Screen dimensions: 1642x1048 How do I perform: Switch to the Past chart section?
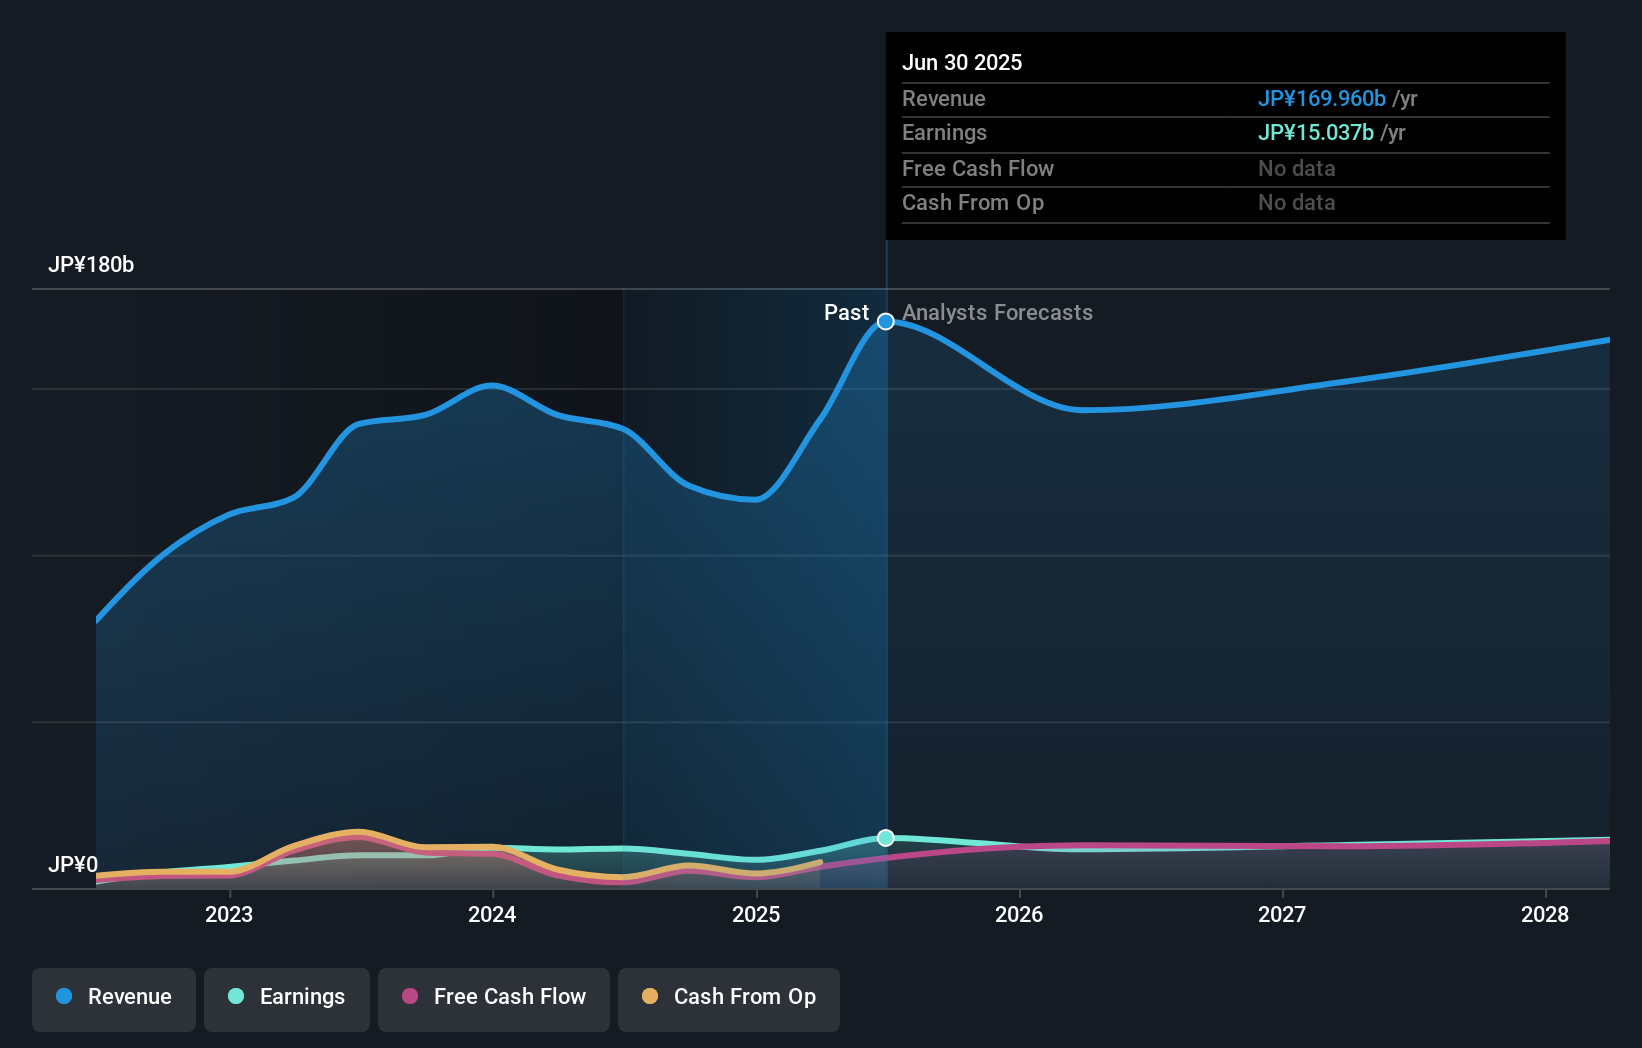[x=848, y=313]
